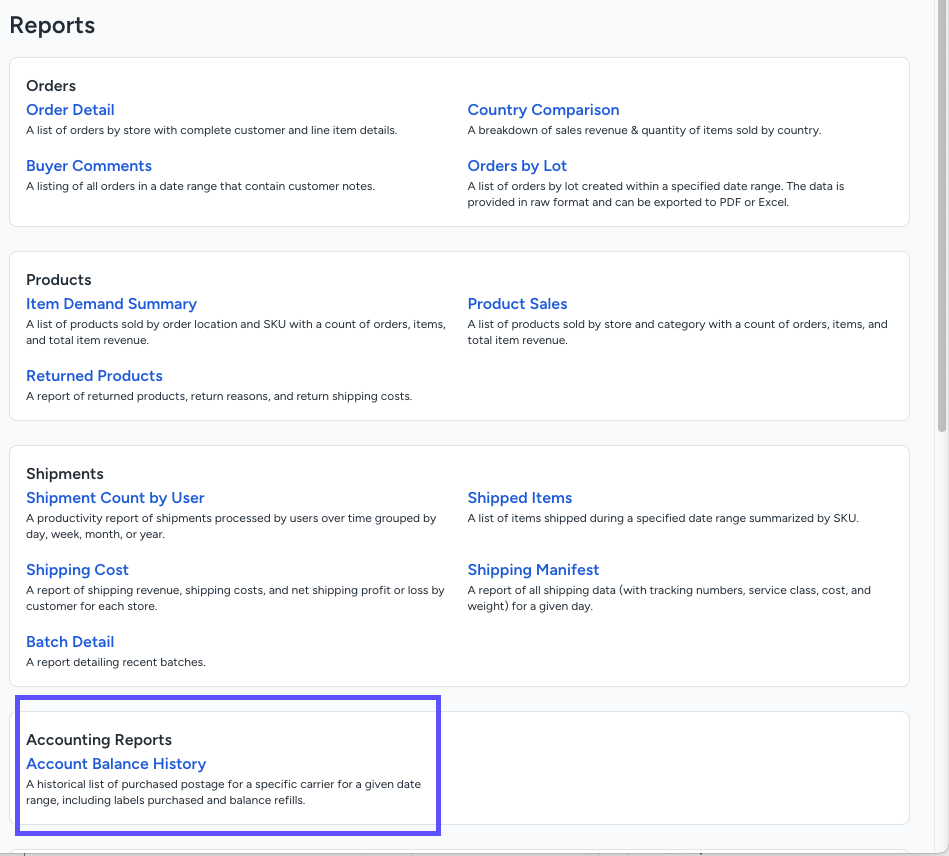Click the 'productivity report of shipments' description
The image size is (949, 856).
[x=231, y=526]
